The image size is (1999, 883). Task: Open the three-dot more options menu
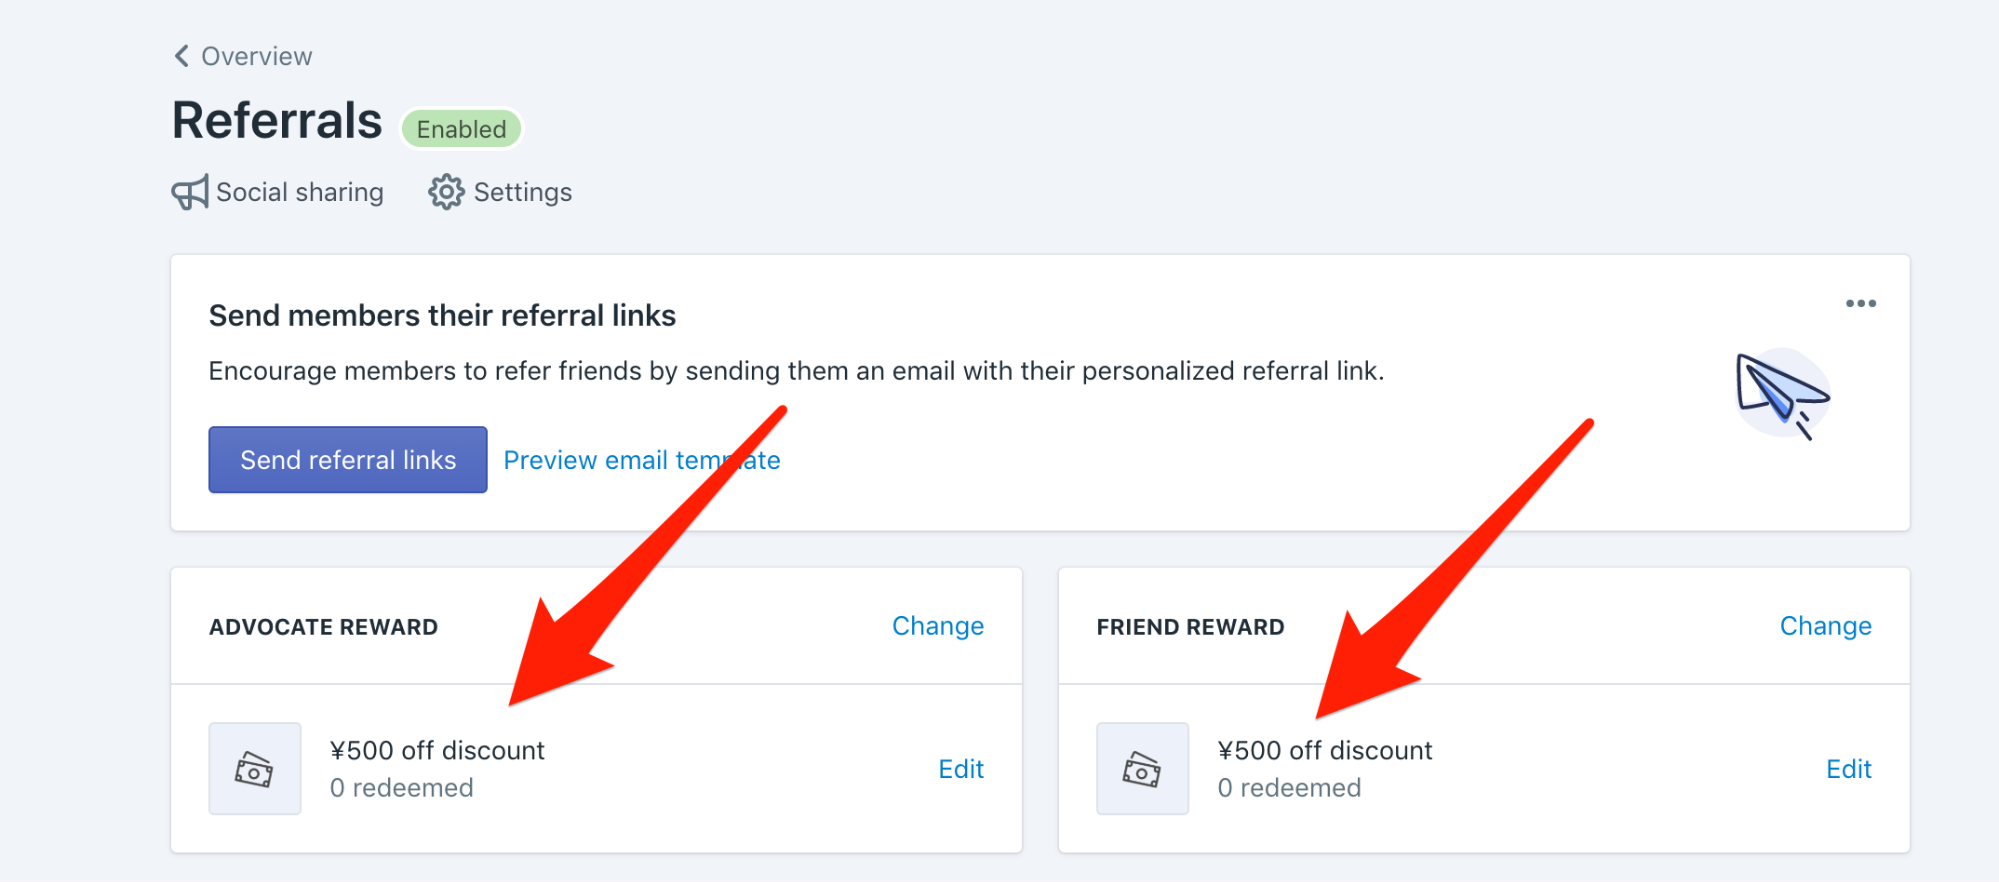pos(1861,303)
